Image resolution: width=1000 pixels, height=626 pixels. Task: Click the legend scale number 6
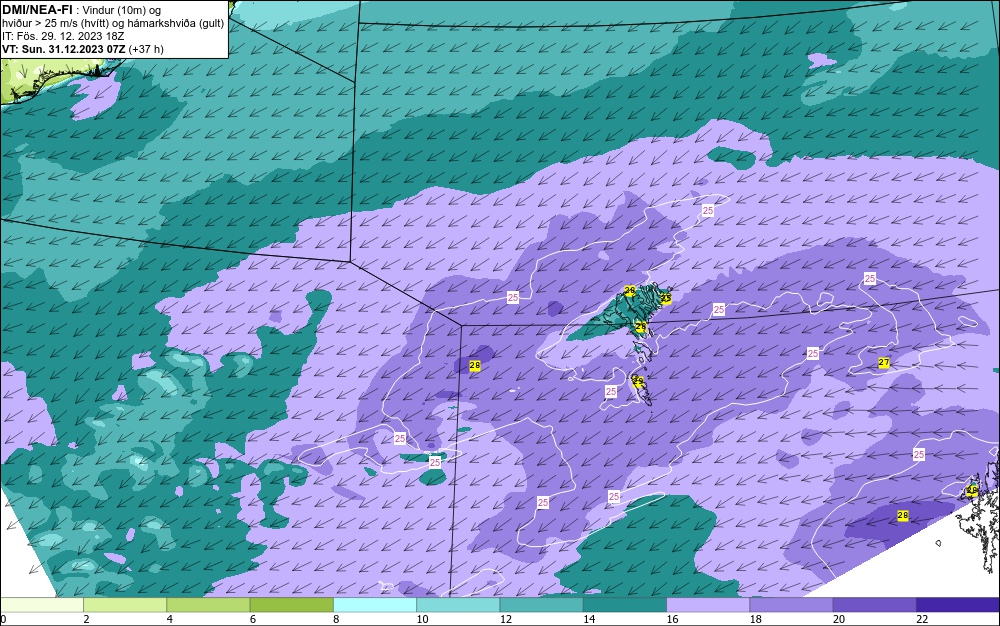(253, 619)
